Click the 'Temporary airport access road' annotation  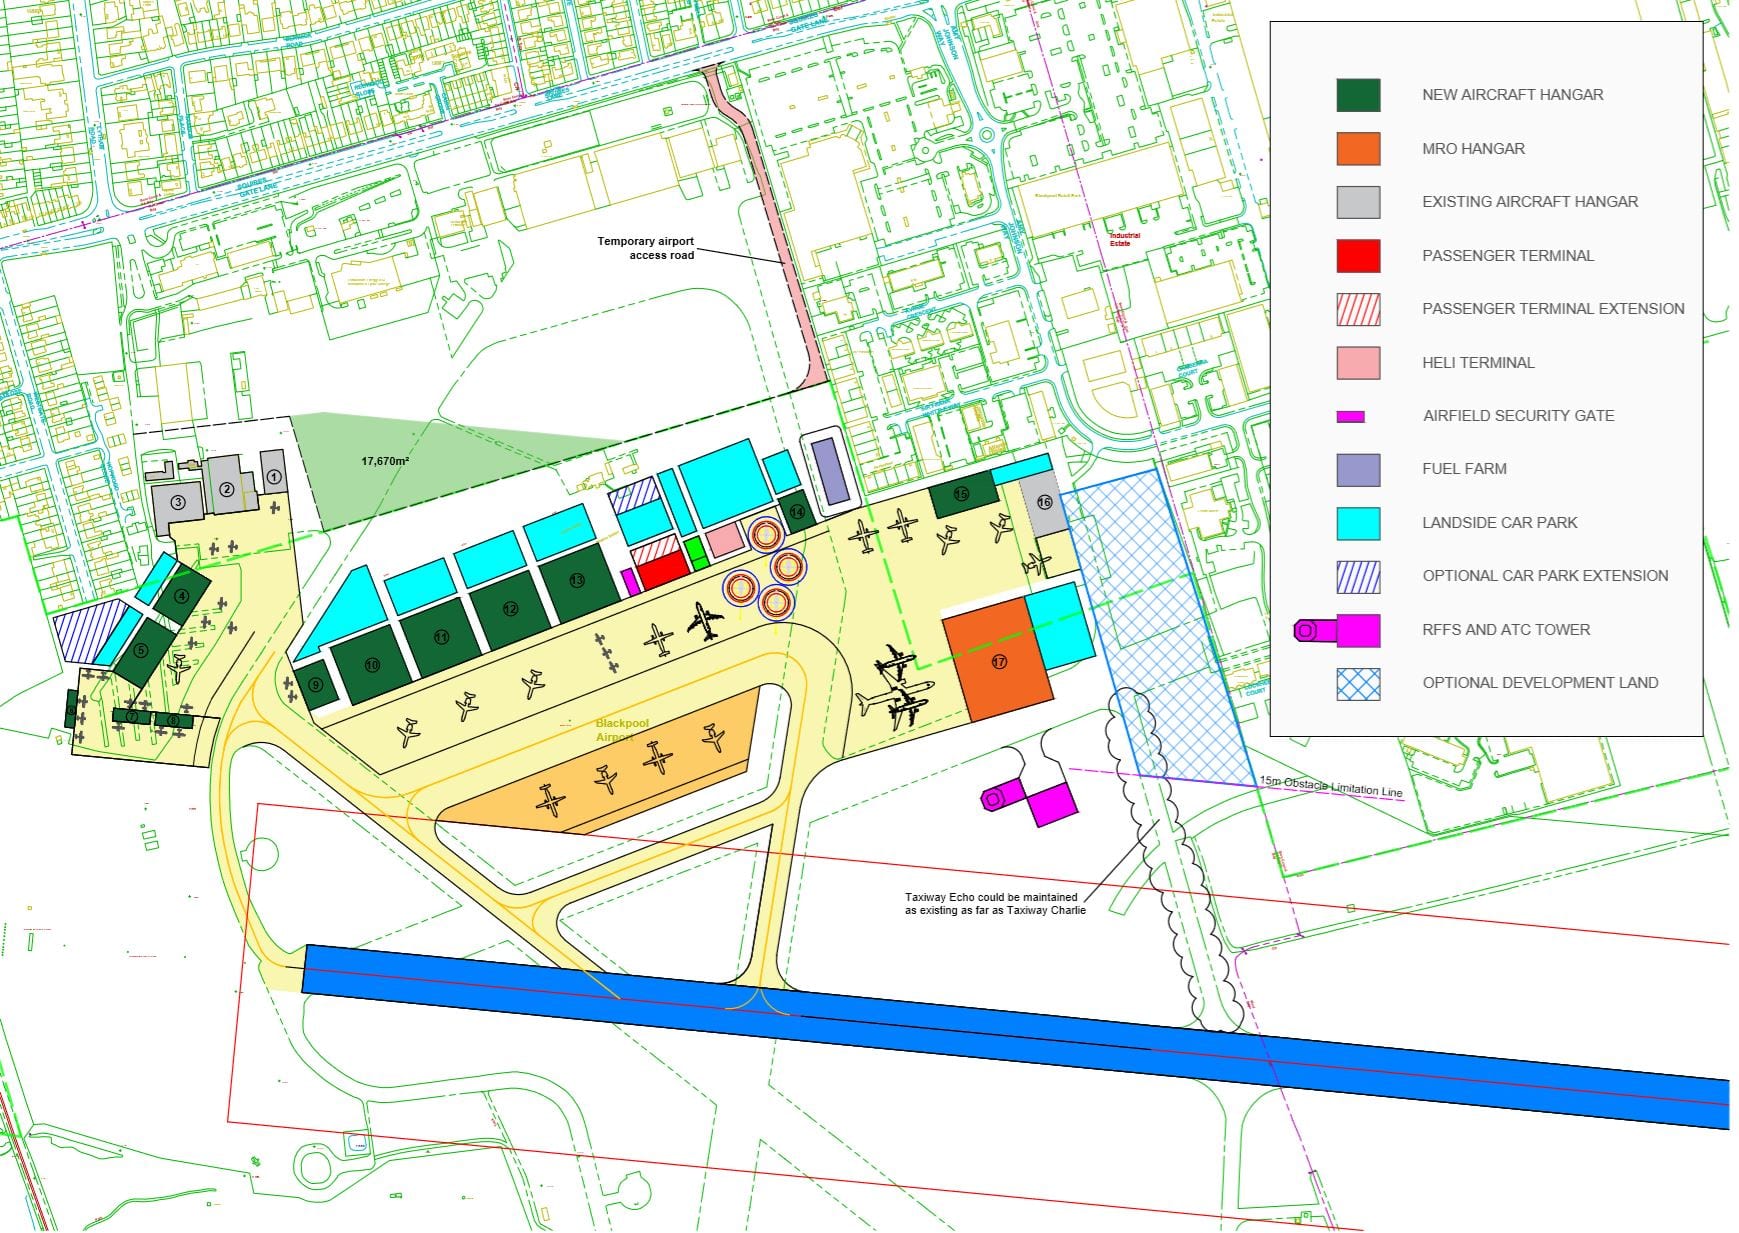pos(645,248)
